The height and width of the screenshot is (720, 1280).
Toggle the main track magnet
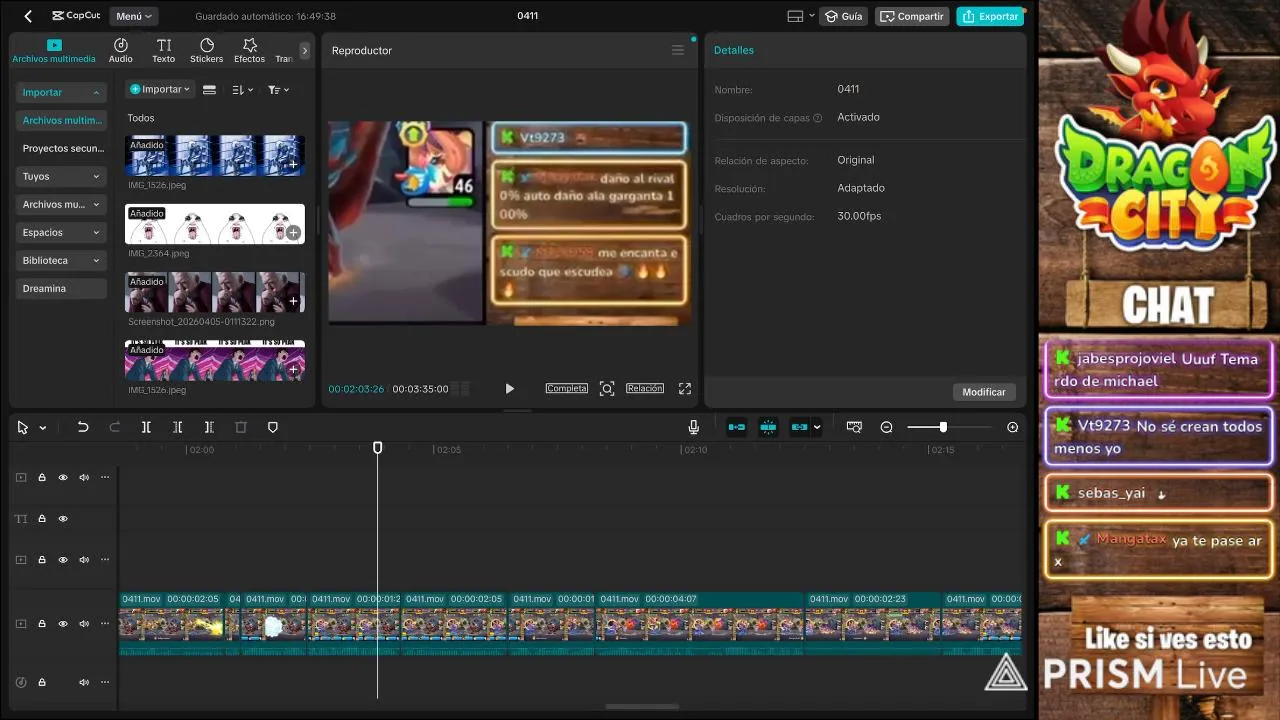point(737,427)
